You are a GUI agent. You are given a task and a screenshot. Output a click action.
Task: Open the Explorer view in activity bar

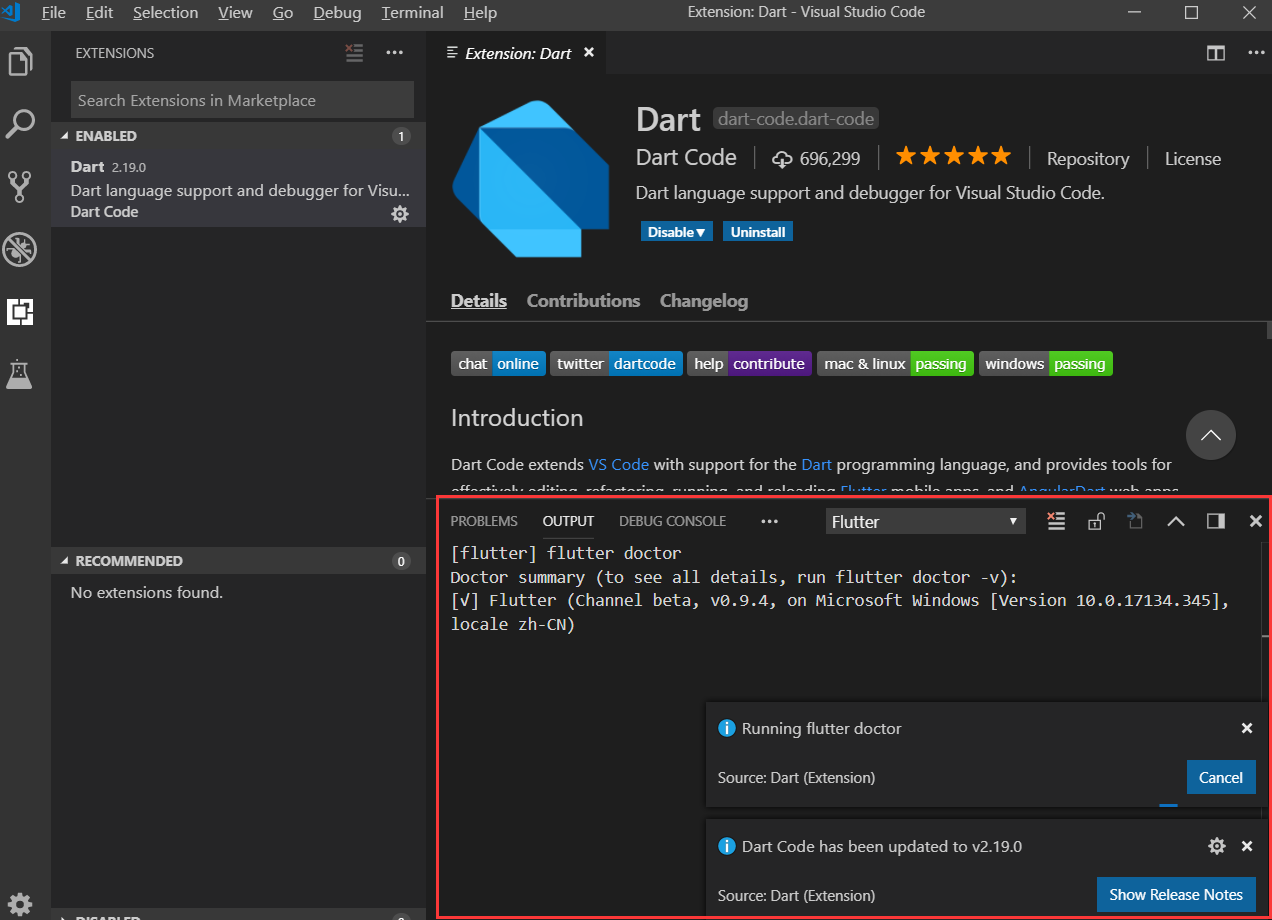[20, 62]
